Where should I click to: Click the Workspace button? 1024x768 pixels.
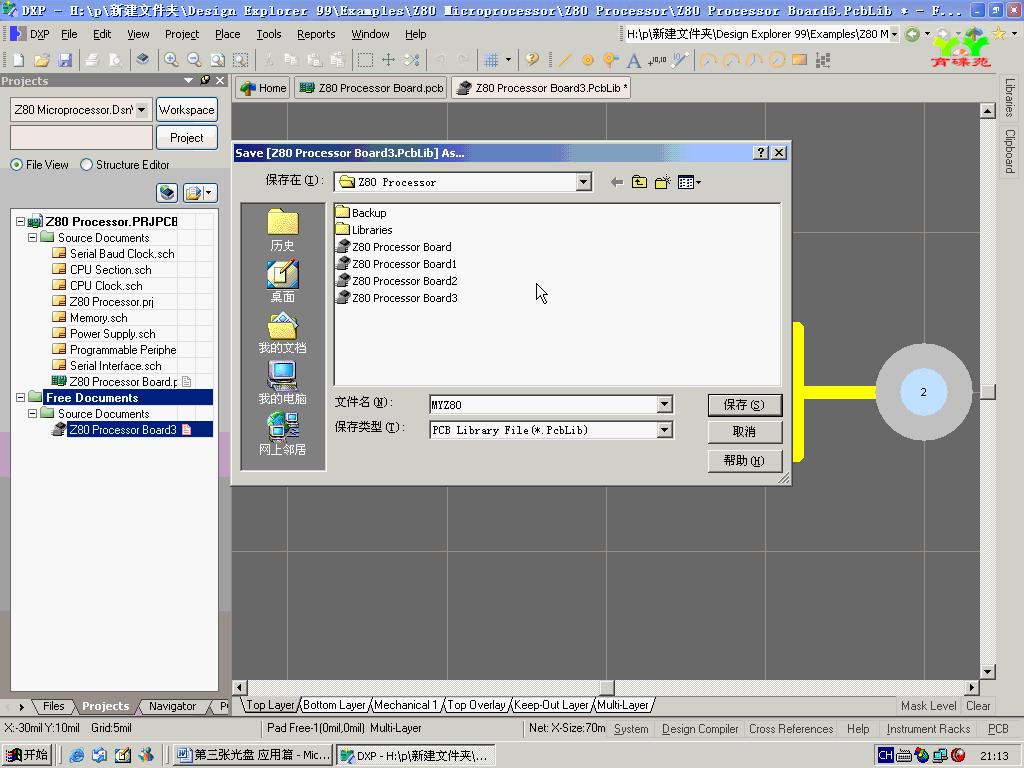(187, 110)
